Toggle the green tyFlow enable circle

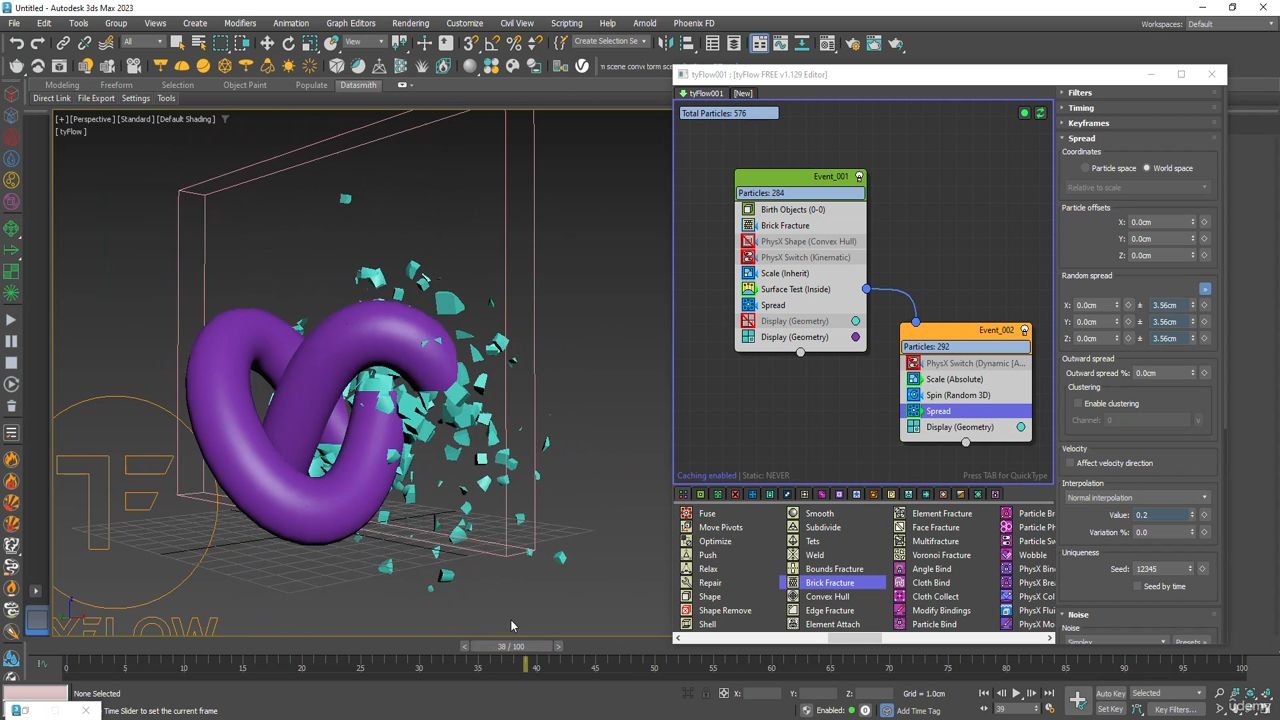1024,113
